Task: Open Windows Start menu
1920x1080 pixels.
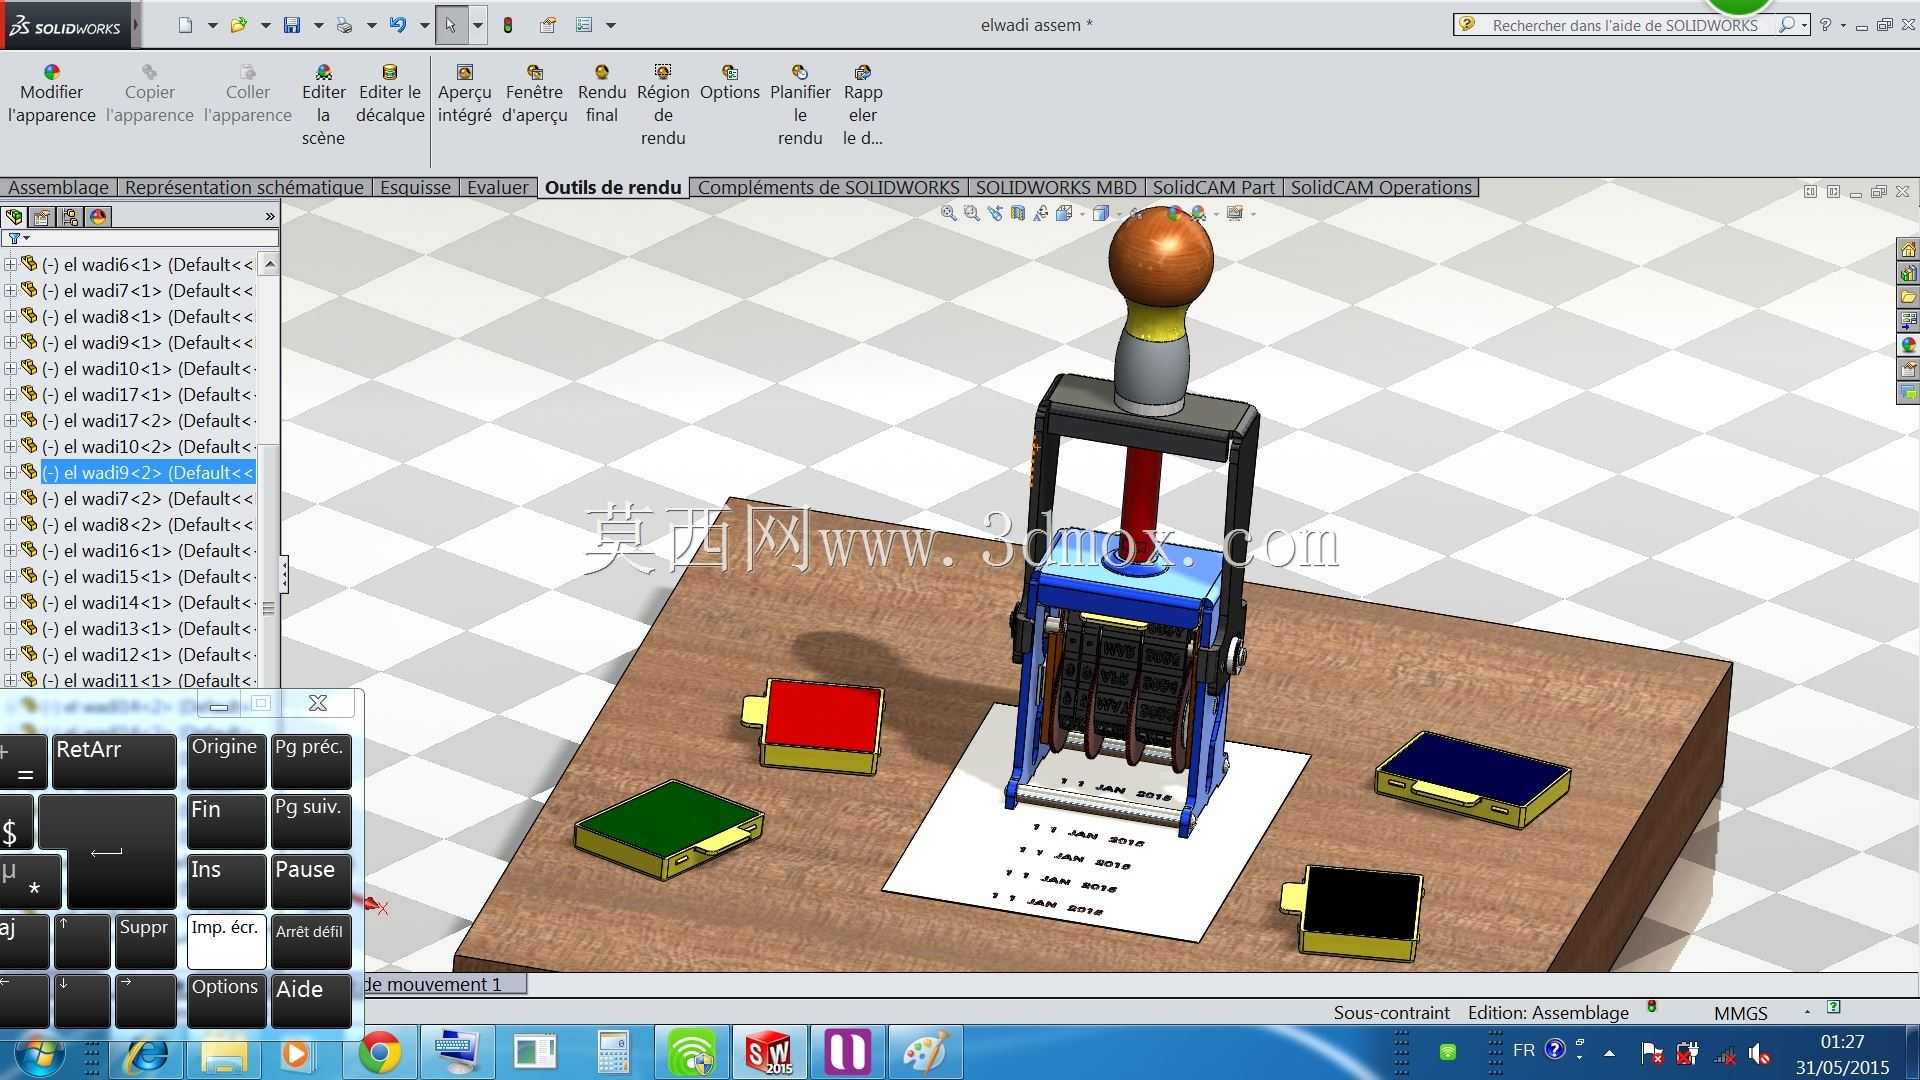Action: pyautogui.click(x=40, y=1053)
